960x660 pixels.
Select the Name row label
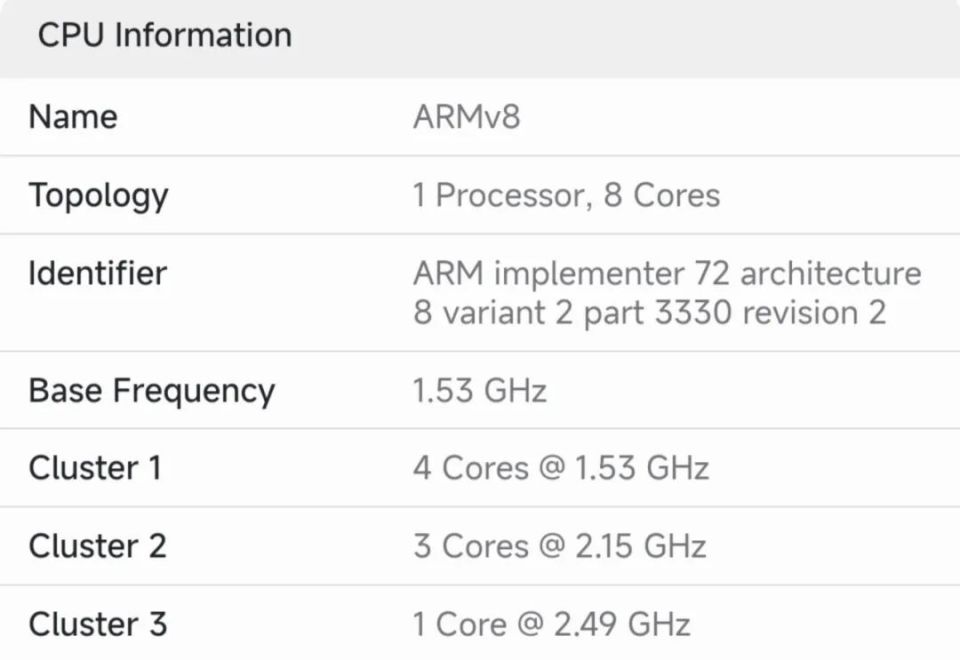(x=73, y=116)
